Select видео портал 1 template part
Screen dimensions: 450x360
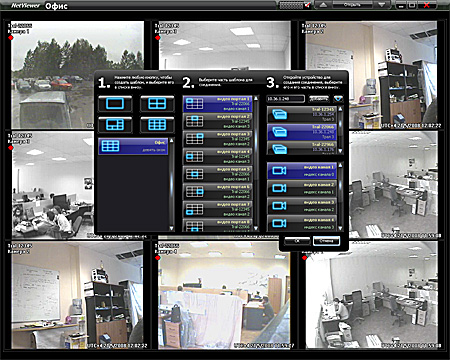pos(218,104)
